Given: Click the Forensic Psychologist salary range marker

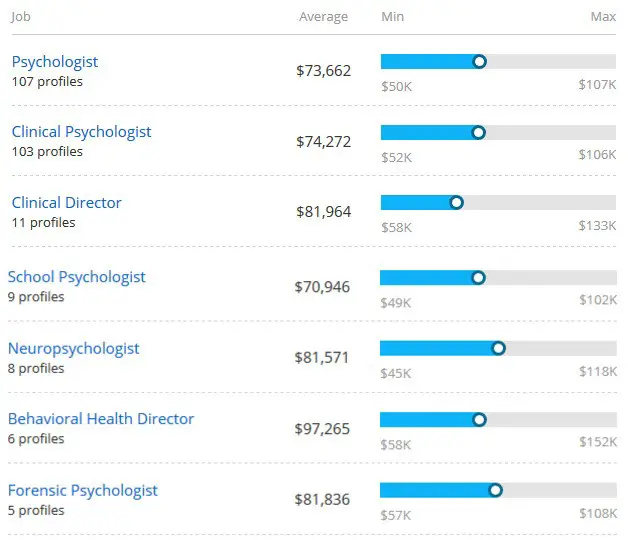Looking at the screenshot, I should click(495, 490).
